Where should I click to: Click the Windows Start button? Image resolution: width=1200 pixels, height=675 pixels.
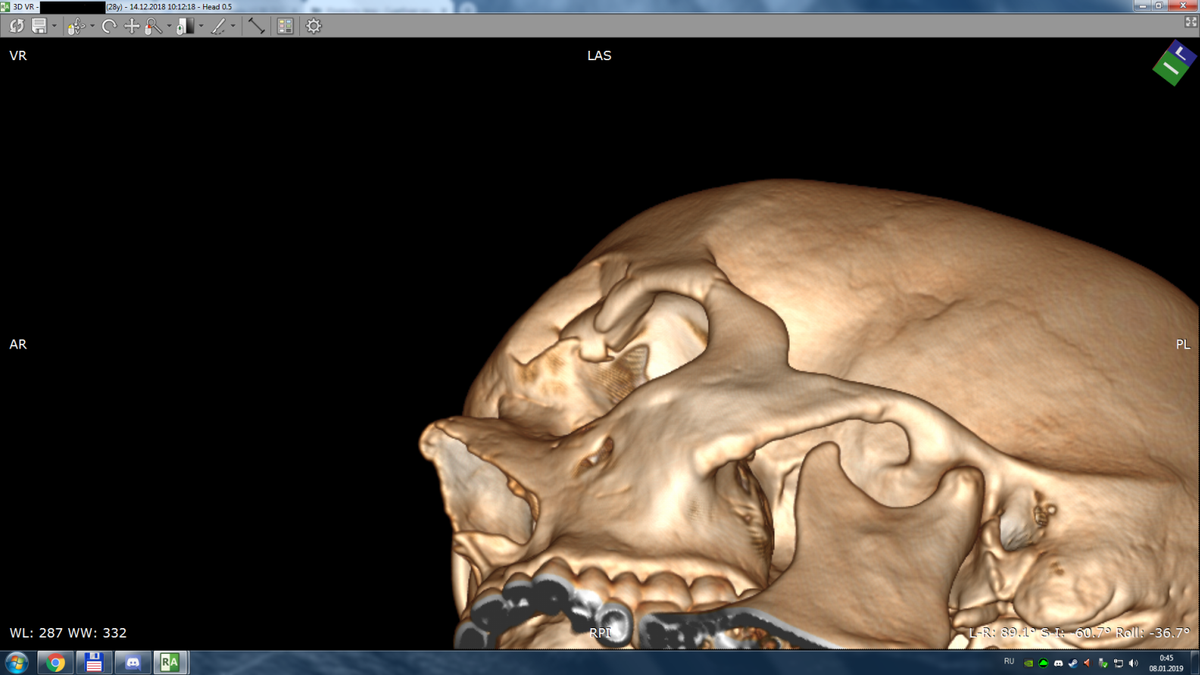17,662
